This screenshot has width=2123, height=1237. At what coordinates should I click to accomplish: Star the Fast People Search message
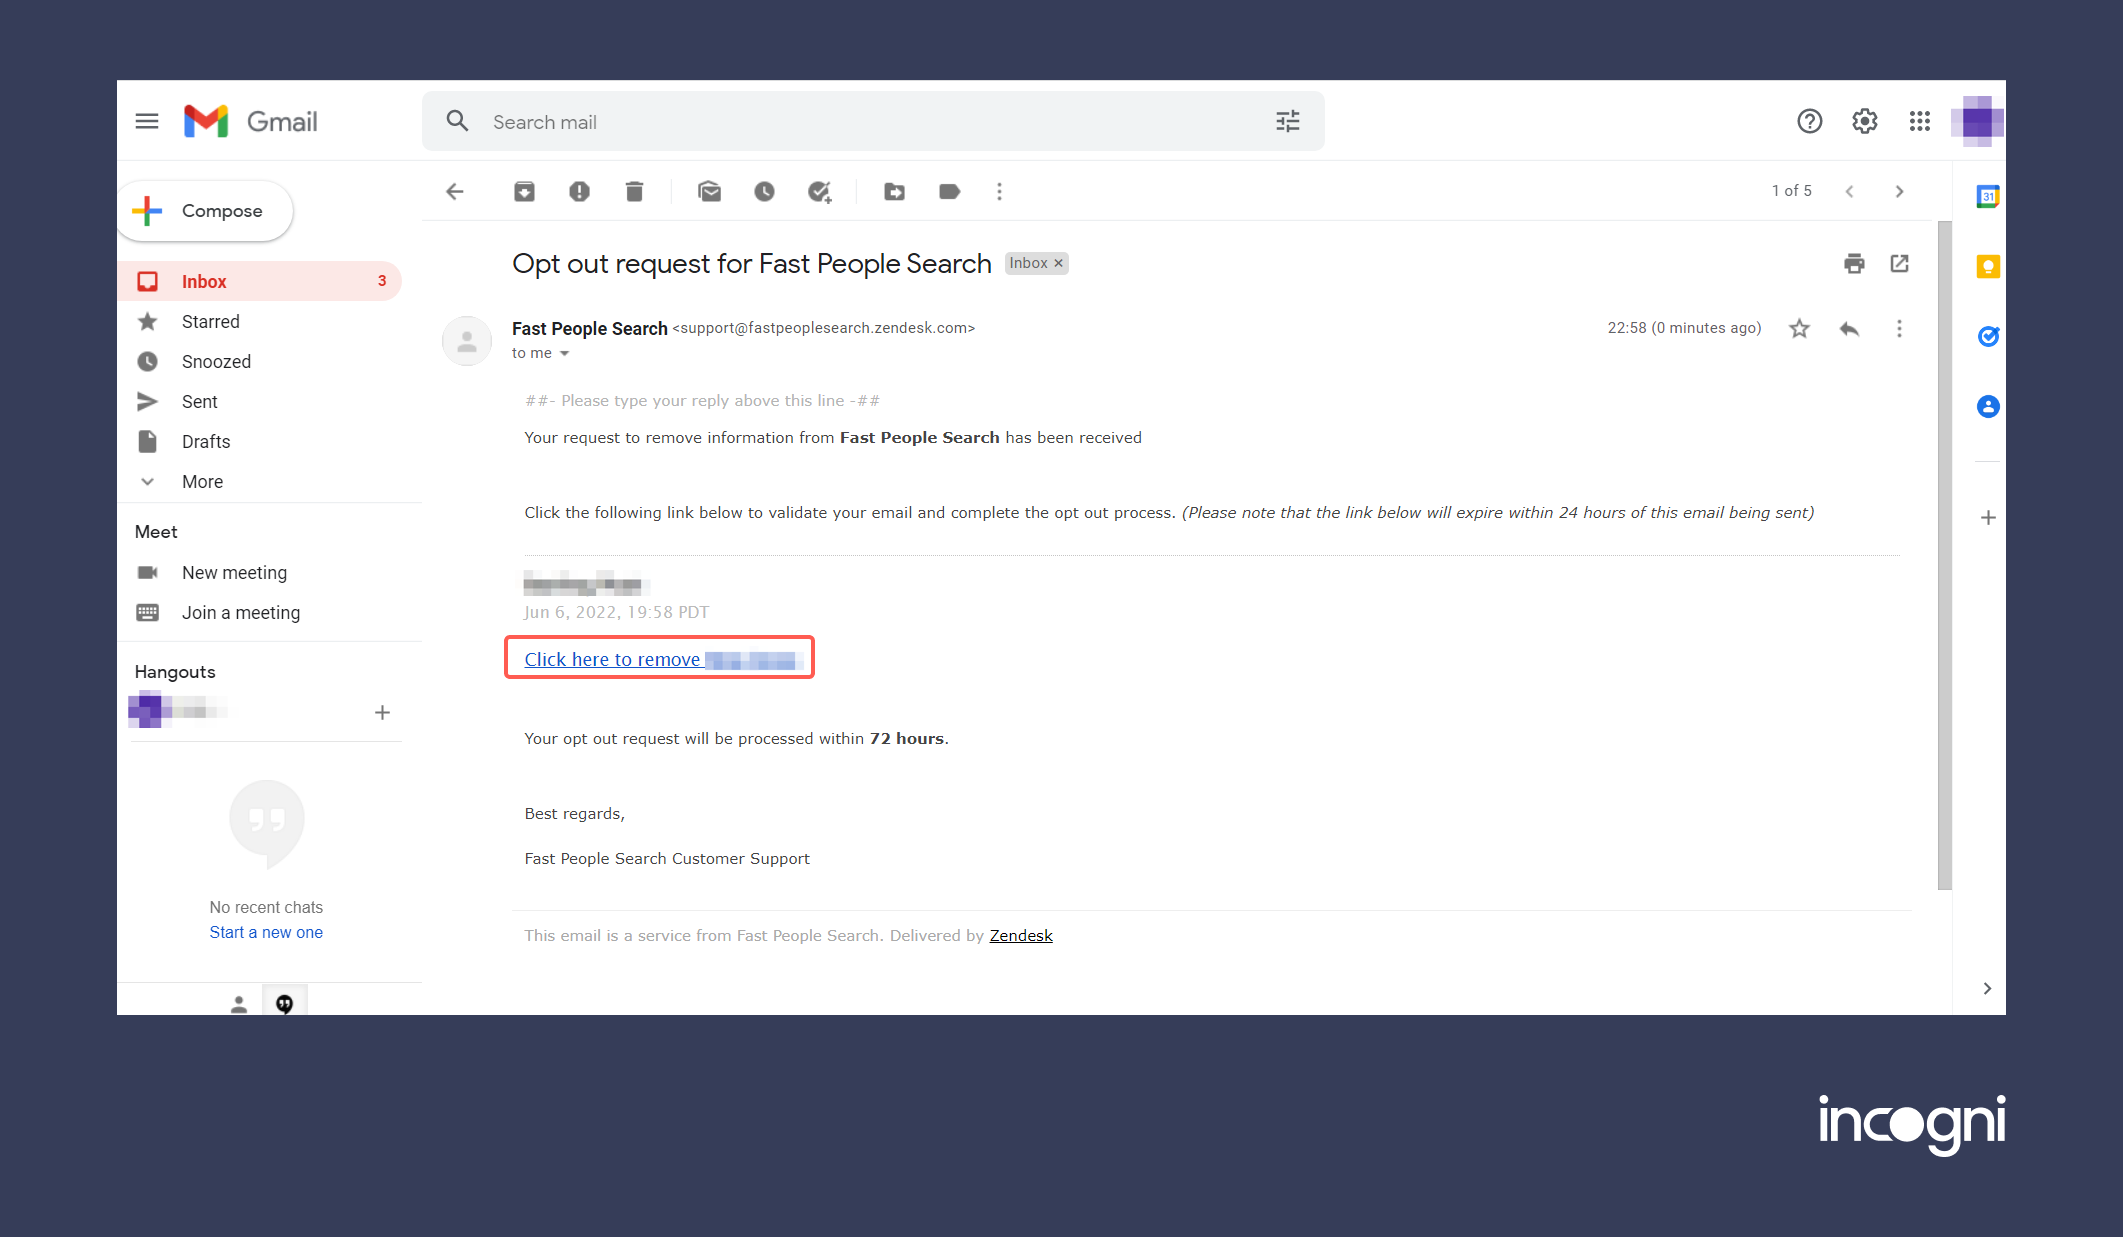point(1799,328)
